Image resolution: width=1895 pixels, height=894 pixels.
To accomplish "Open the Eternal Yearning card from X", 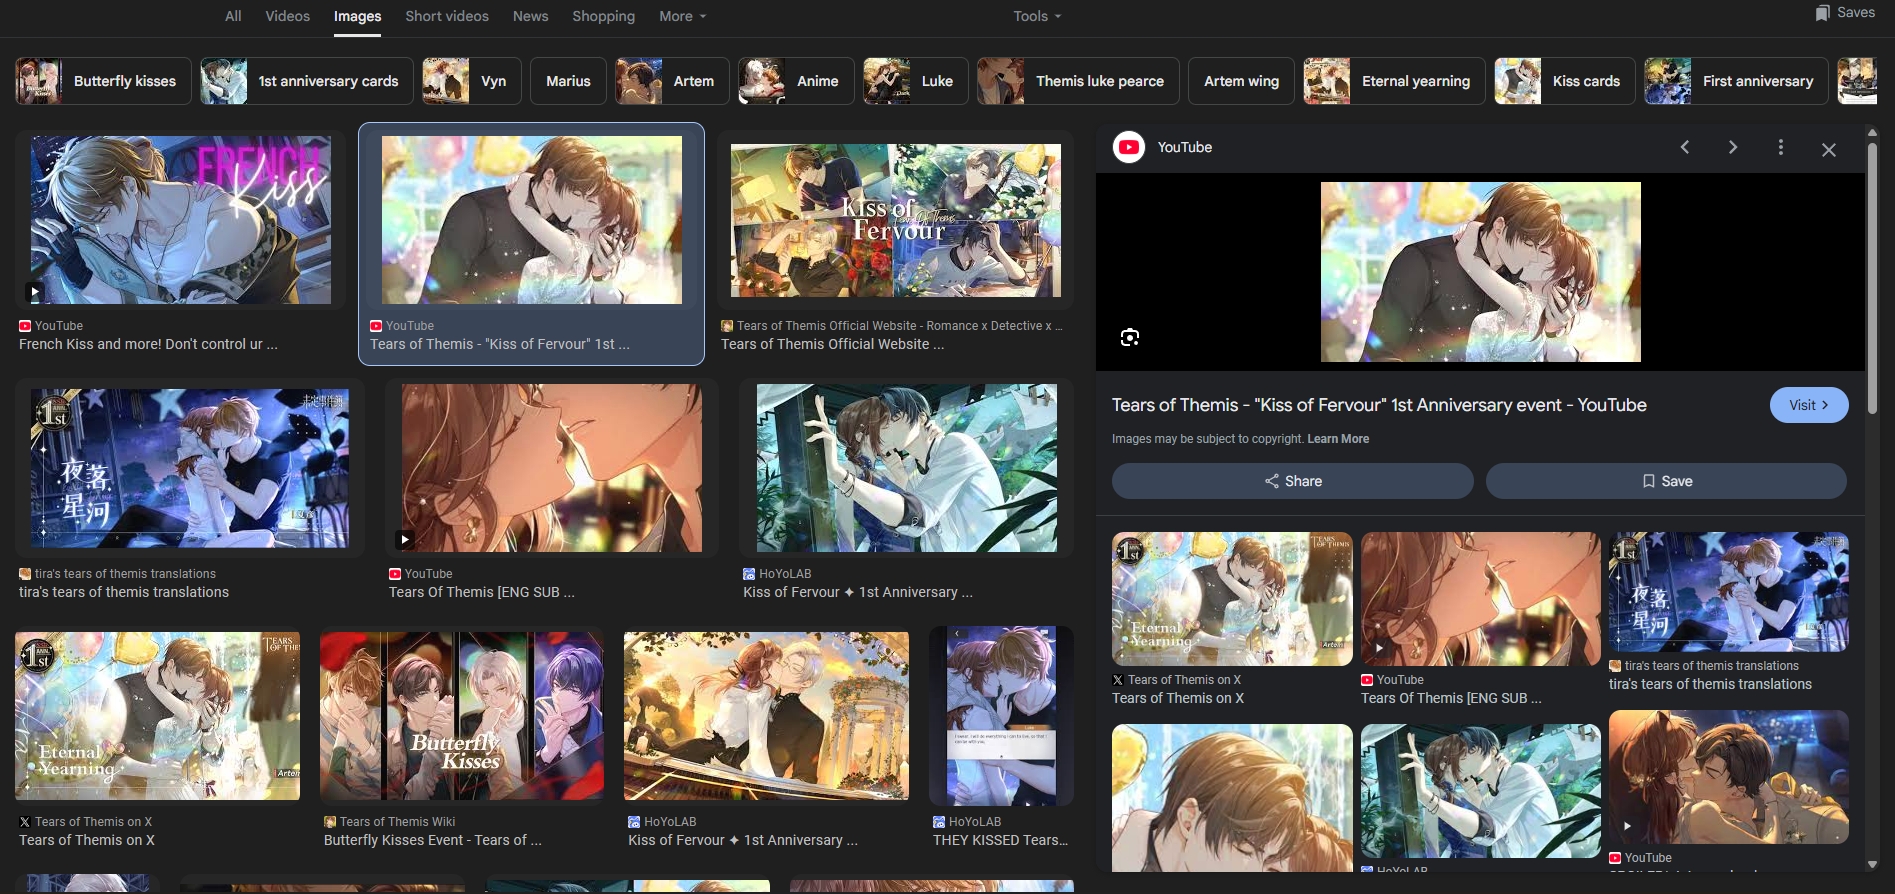I will pyautogui.click(x=158, y=716).
